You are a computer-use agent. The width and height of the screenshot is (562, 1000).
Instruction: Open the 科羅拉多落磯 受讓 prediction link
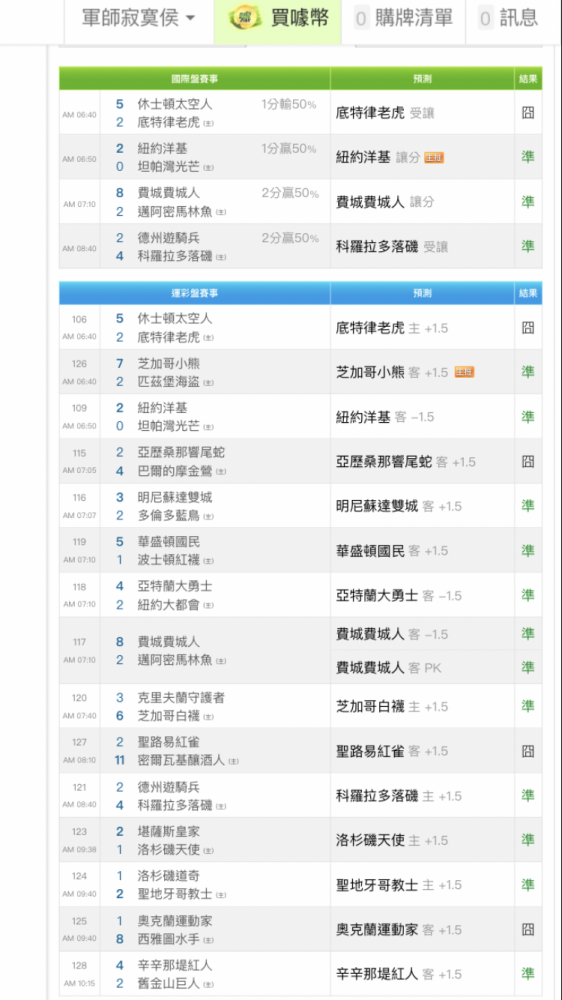(x=392, y=246)
